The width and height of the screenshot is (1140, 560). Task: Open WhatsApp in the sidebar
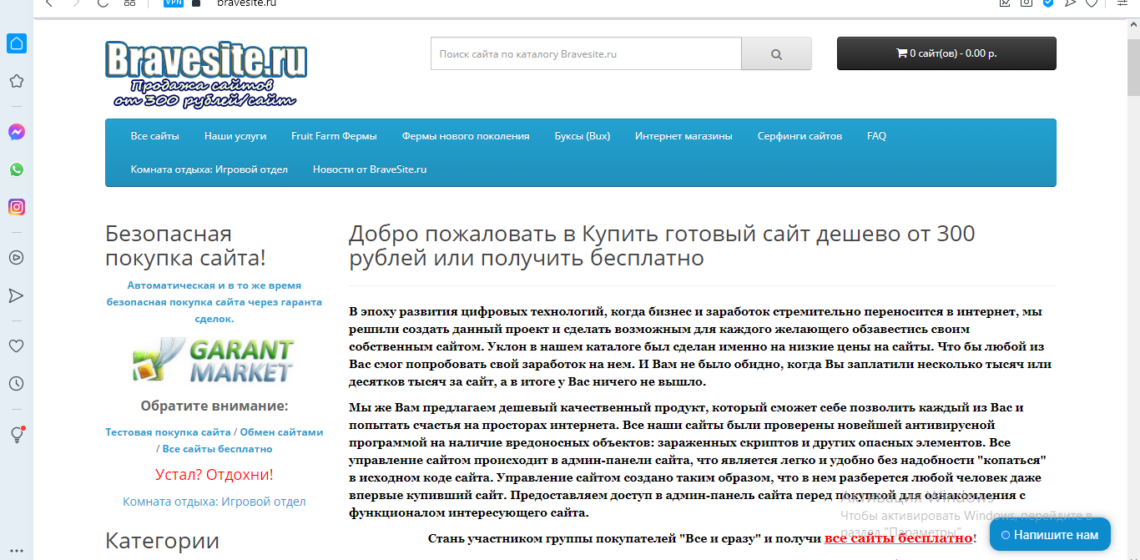[16, 170]
